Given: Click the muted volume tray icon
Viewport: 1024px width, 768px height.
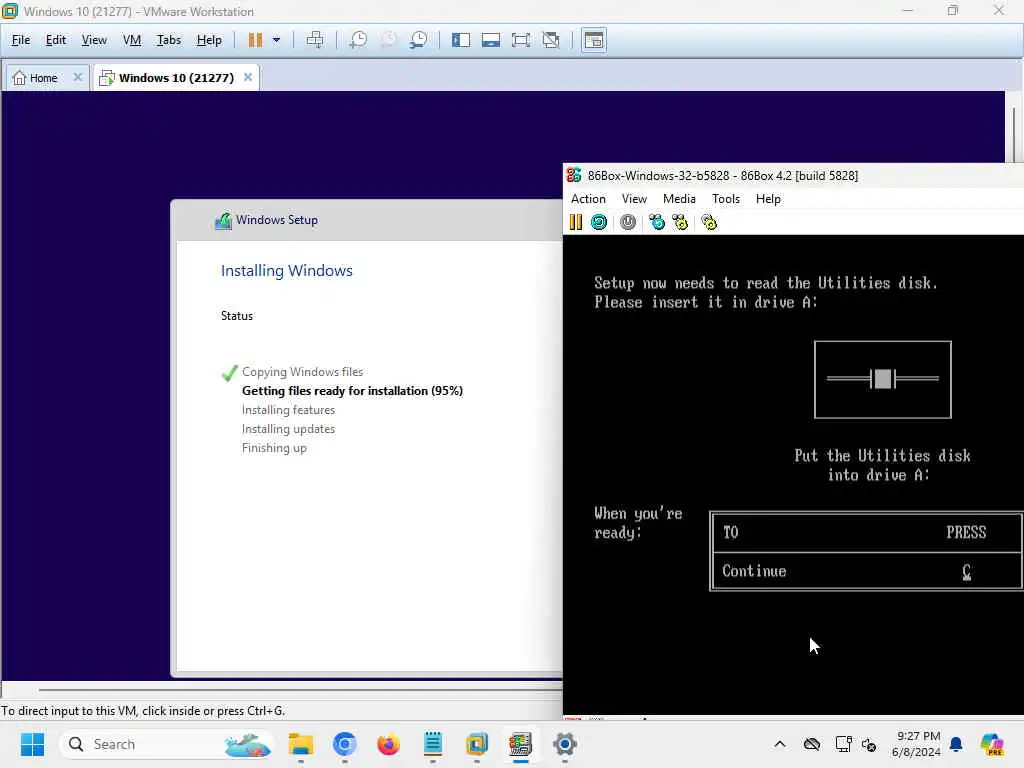Looking at the screenshot, I should click(869, 744).
